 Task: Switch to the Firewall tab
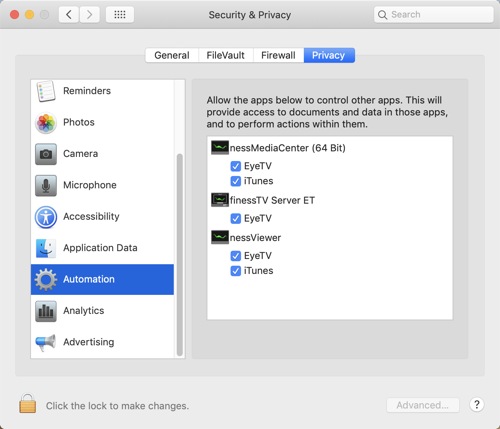coord(278,55)
